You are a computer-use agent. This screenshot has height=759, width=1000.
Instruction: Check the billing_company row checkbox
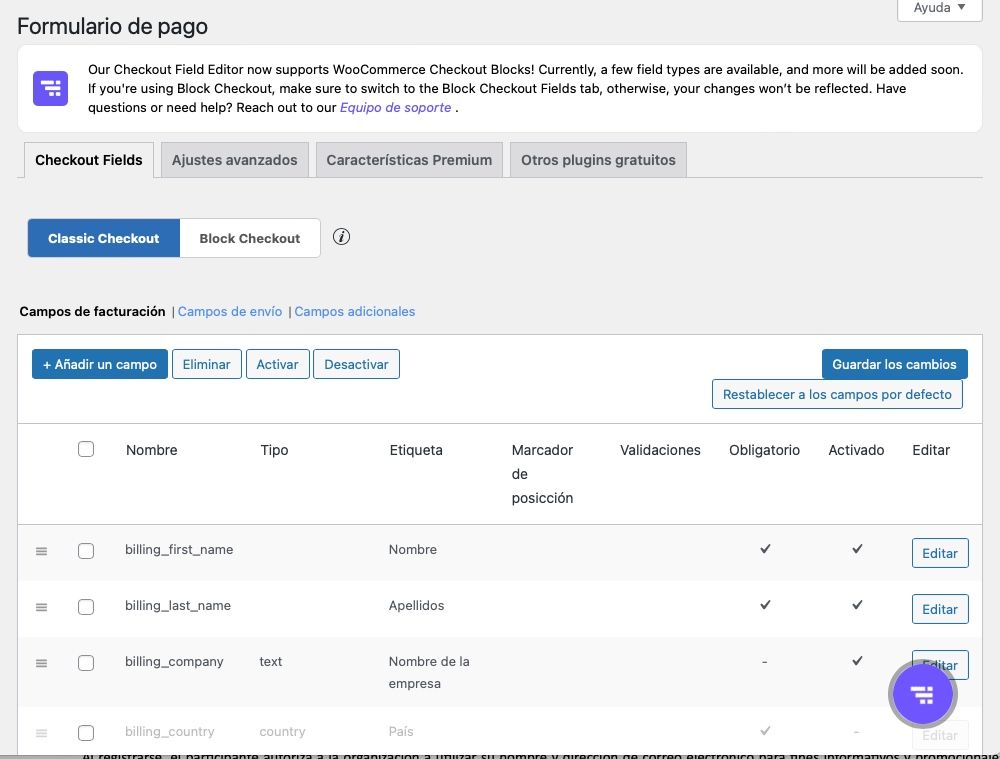[86, 663]
